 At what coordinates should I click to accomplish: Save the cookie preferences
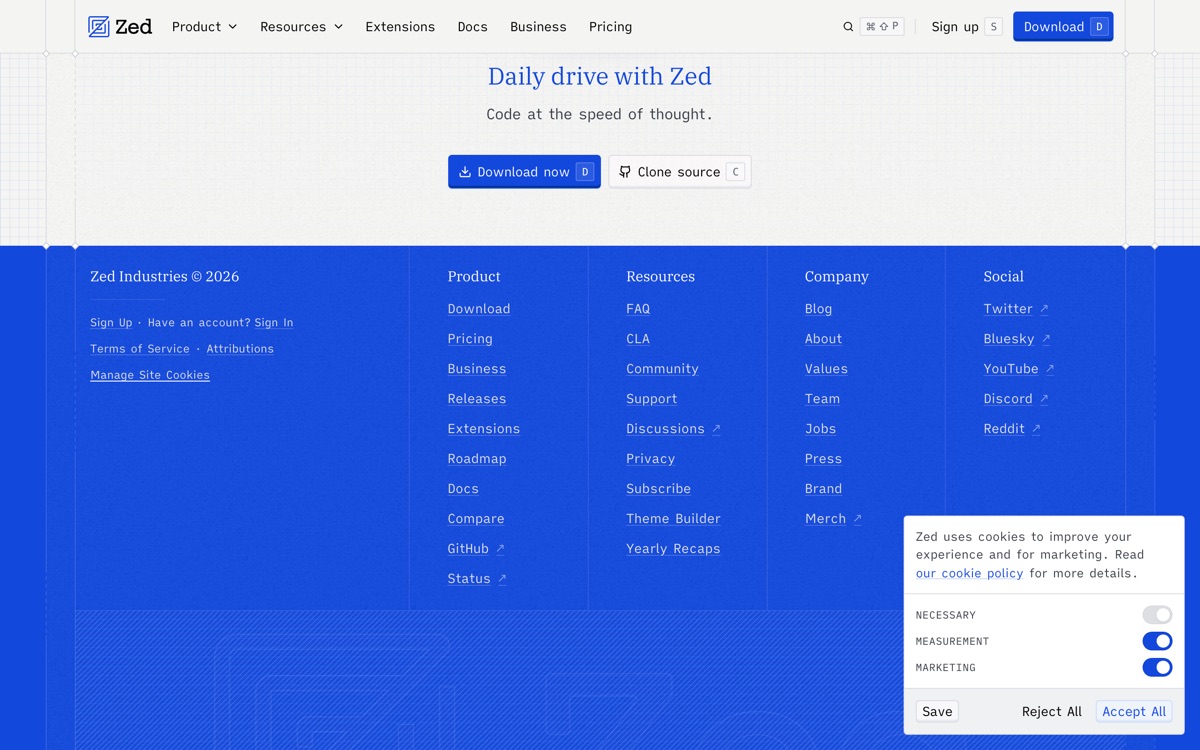pos(937,711)
